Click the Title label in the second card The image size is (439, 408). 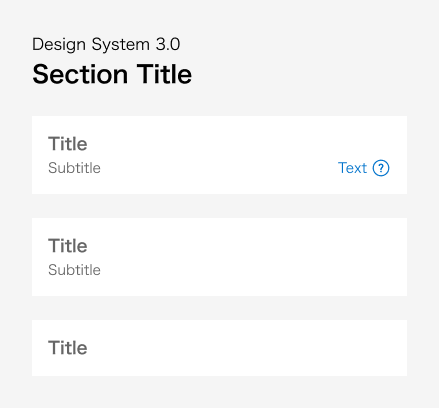pos(68,246)
